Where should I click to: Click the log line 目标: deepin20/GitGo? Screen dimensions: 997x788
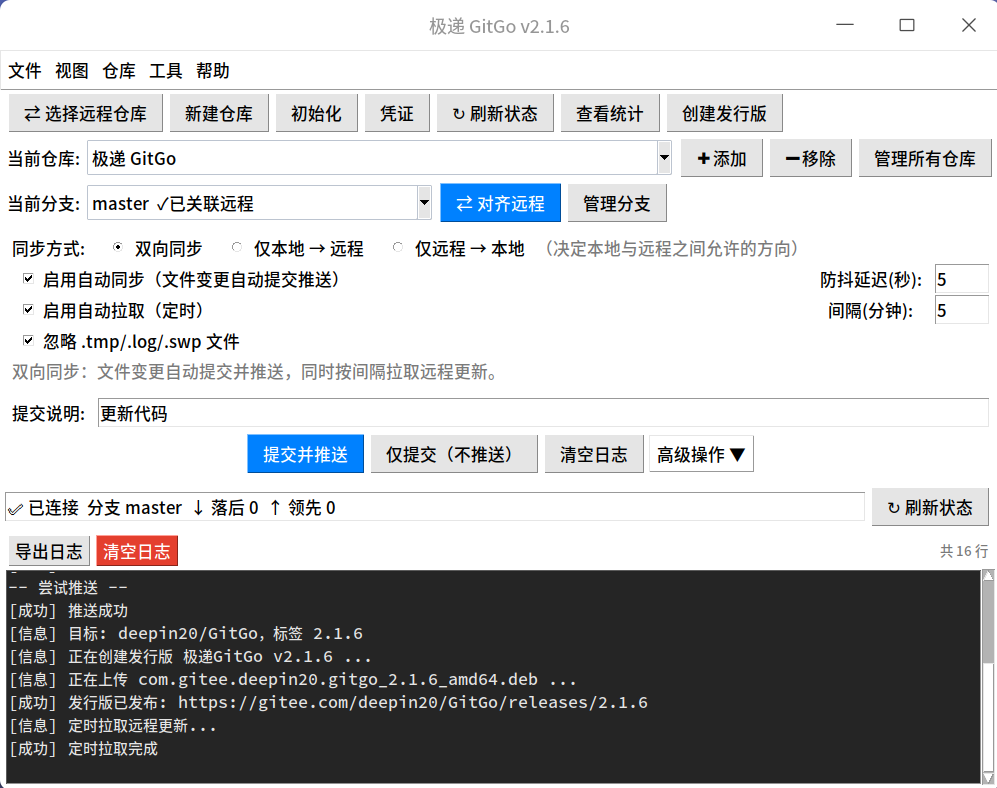[x=186, y=633]
